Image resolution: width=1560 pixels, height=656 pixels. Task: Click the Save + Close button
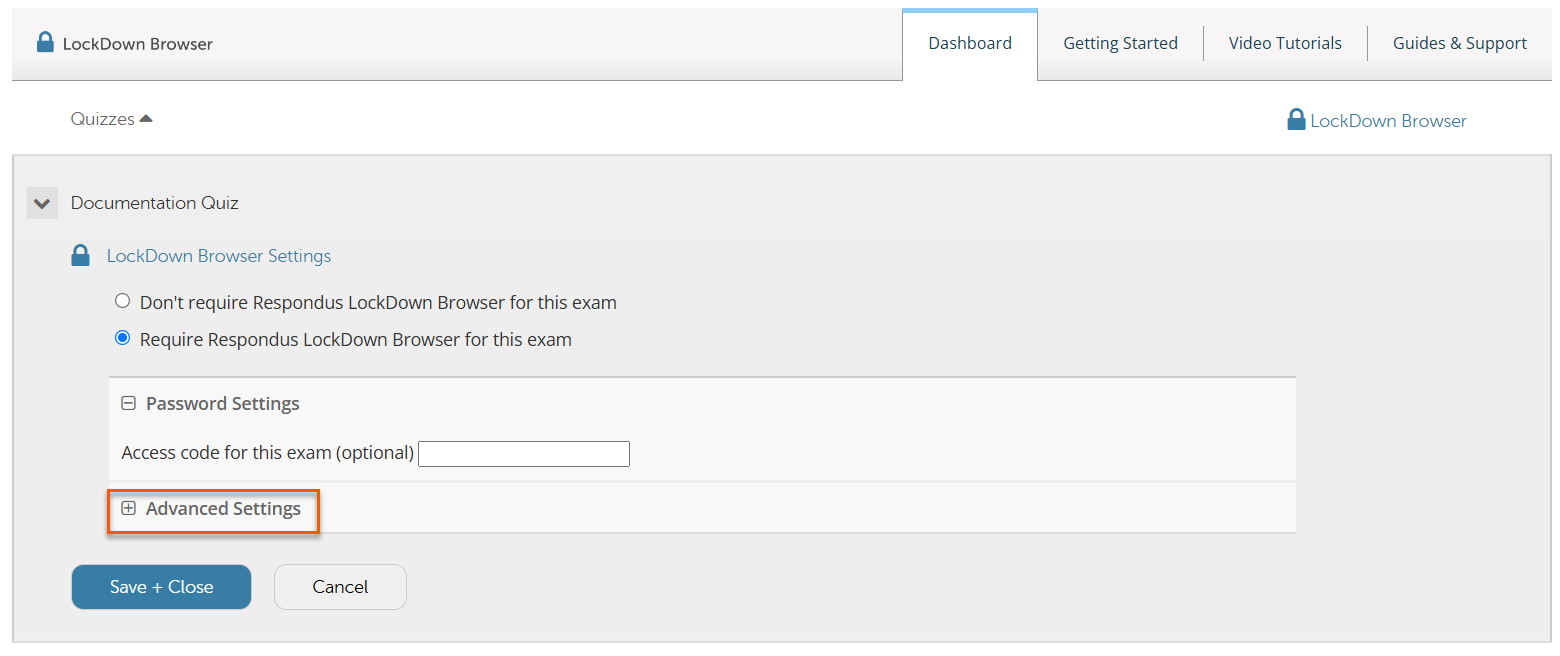(x=161, y=587)
